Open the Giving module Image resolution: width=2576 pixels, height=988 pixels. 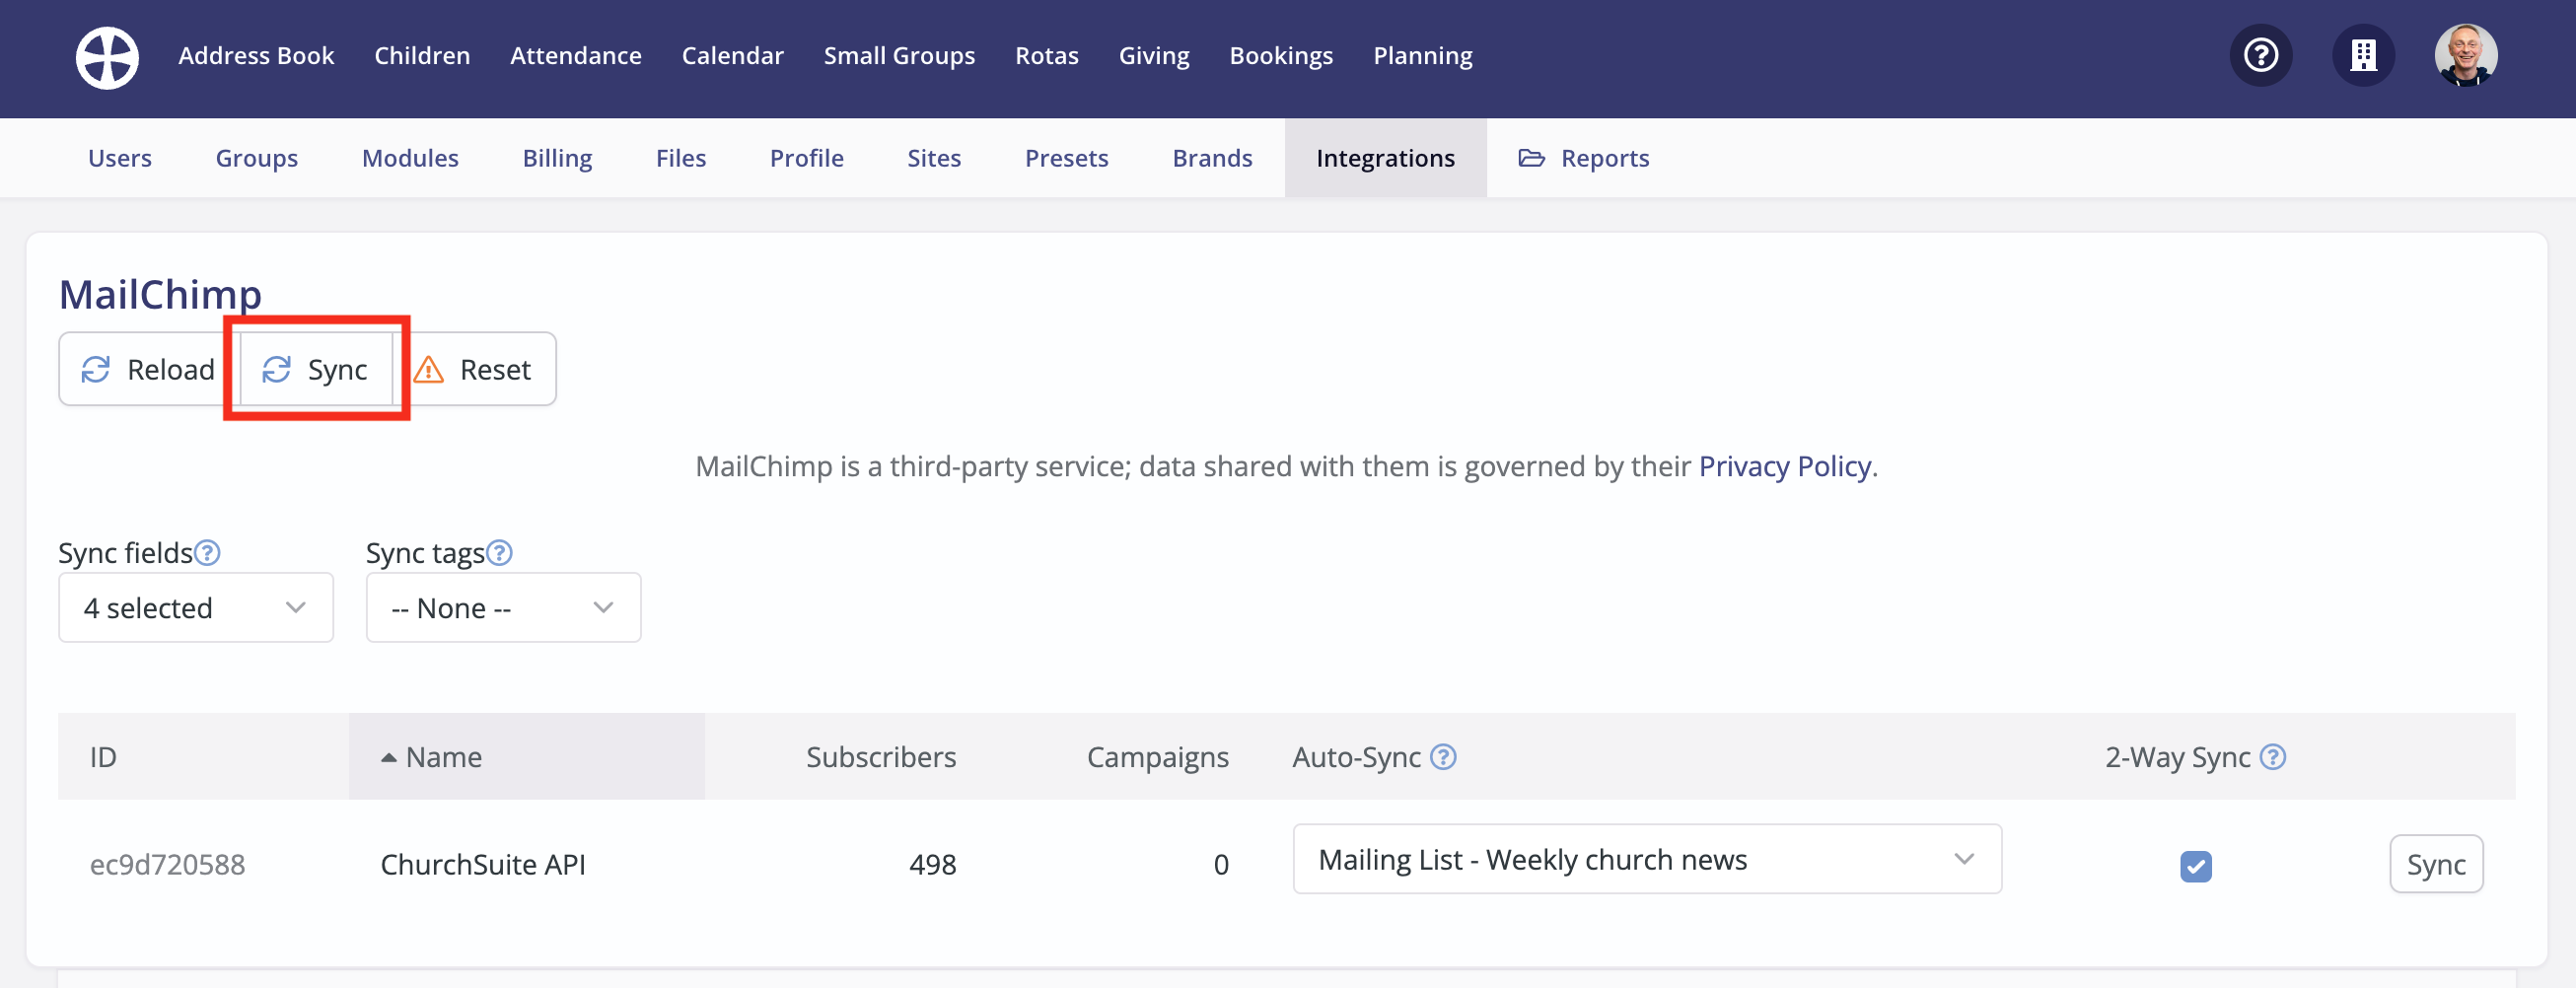[x=1154, y=56]
